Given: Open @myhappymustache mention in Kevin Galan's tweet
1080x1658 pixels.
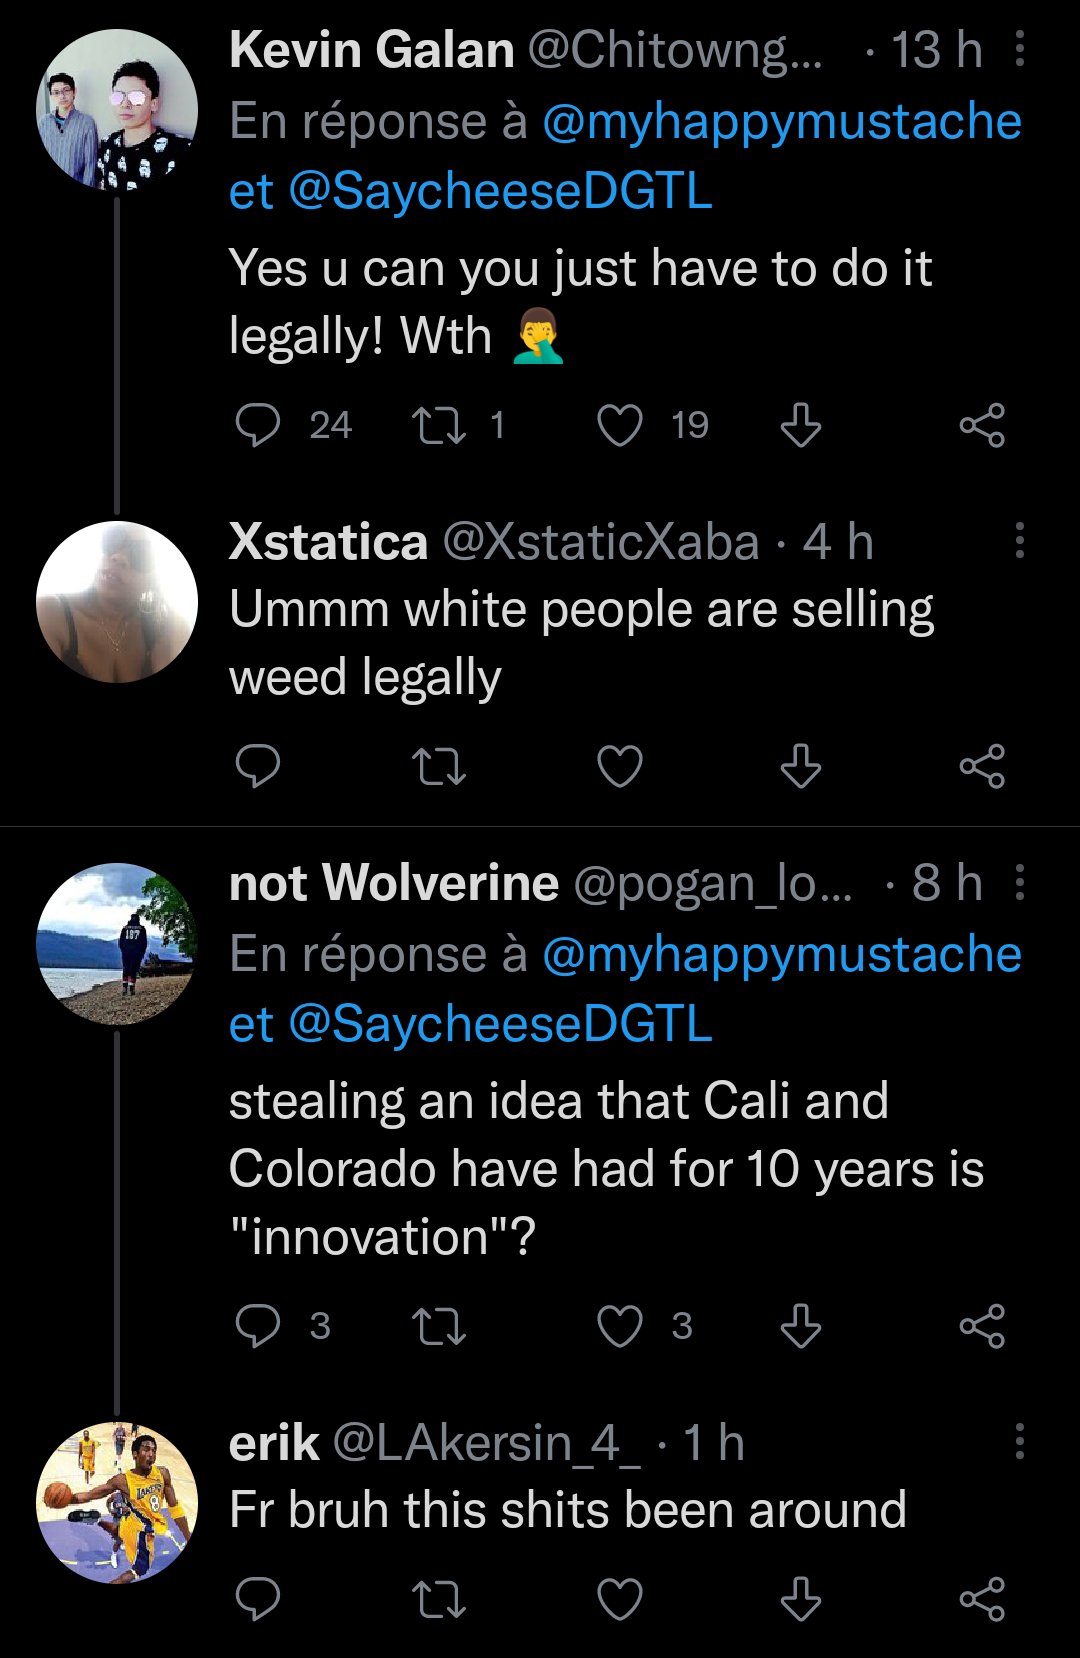Looking at the screenshot, I should click(781, 122).
